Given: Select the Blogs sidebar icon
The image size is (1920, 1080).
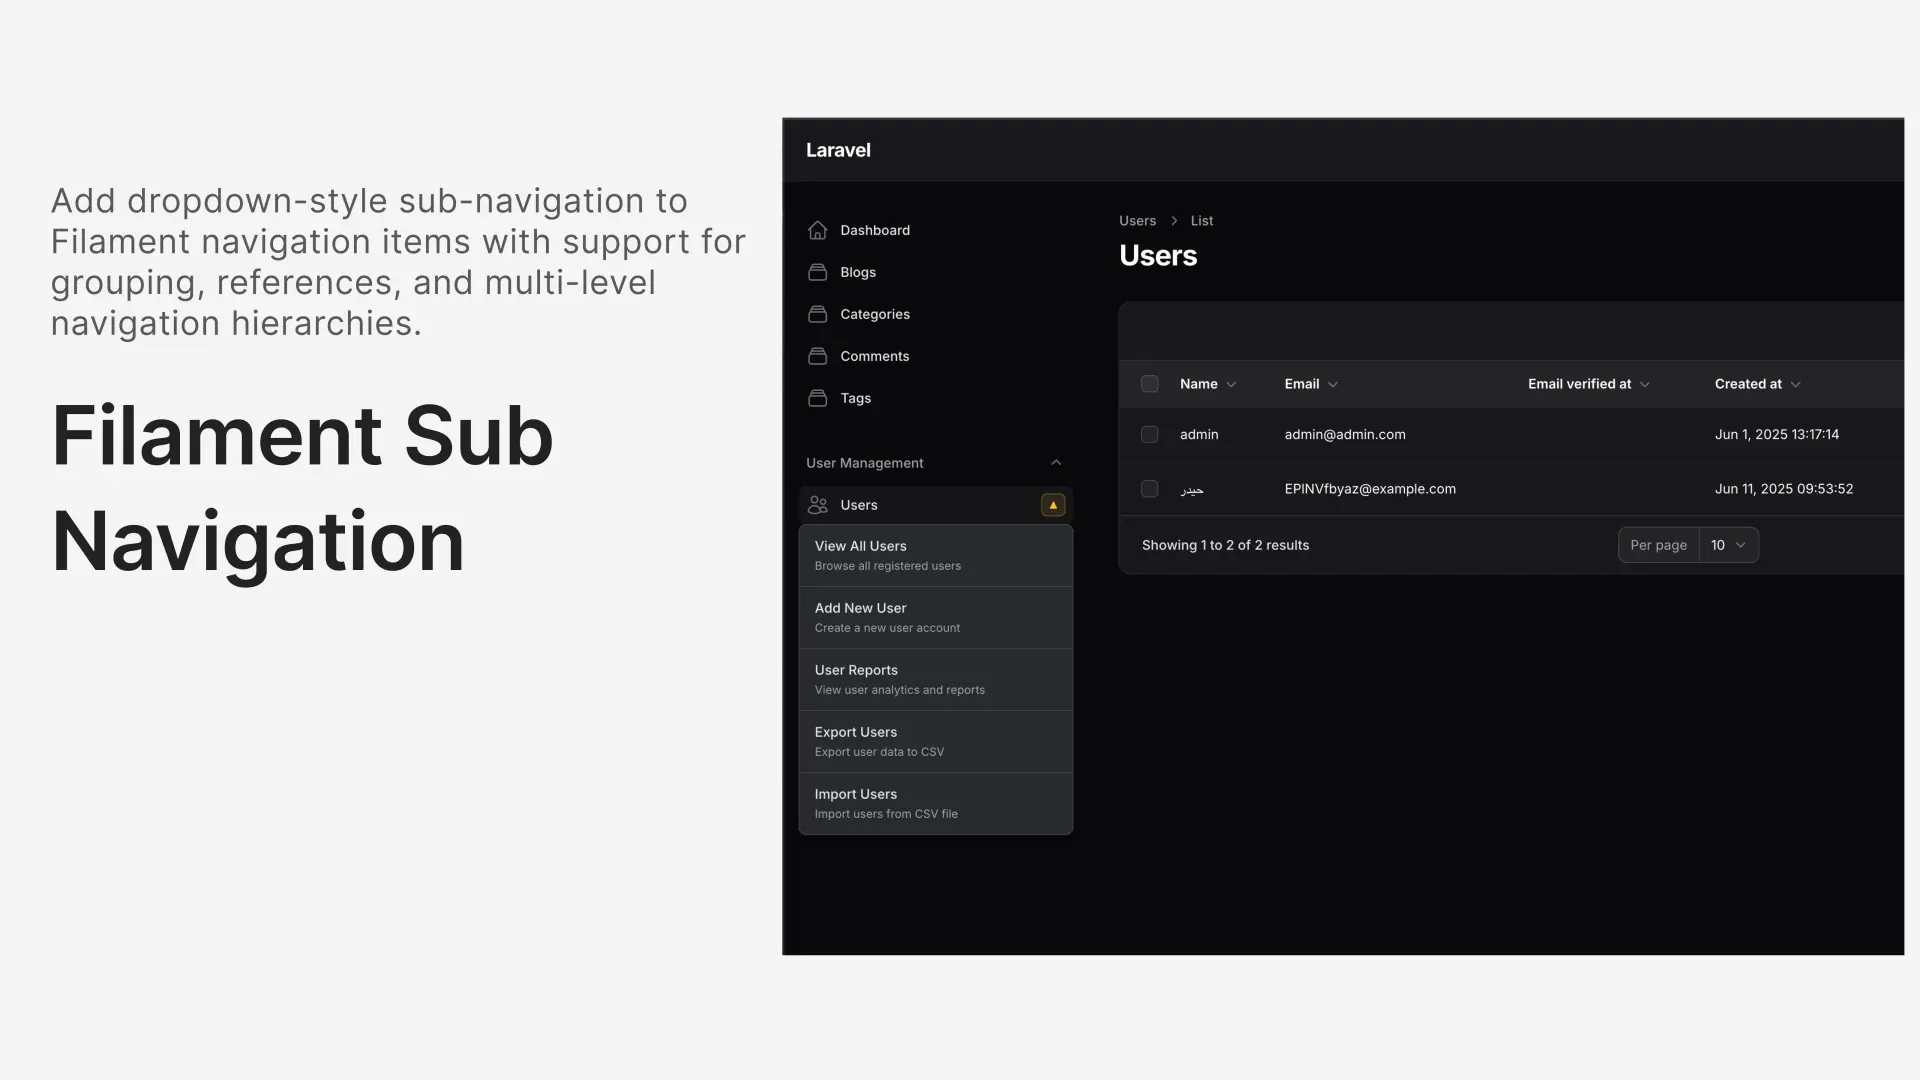Looking at the screenshot, I should 817,271.
